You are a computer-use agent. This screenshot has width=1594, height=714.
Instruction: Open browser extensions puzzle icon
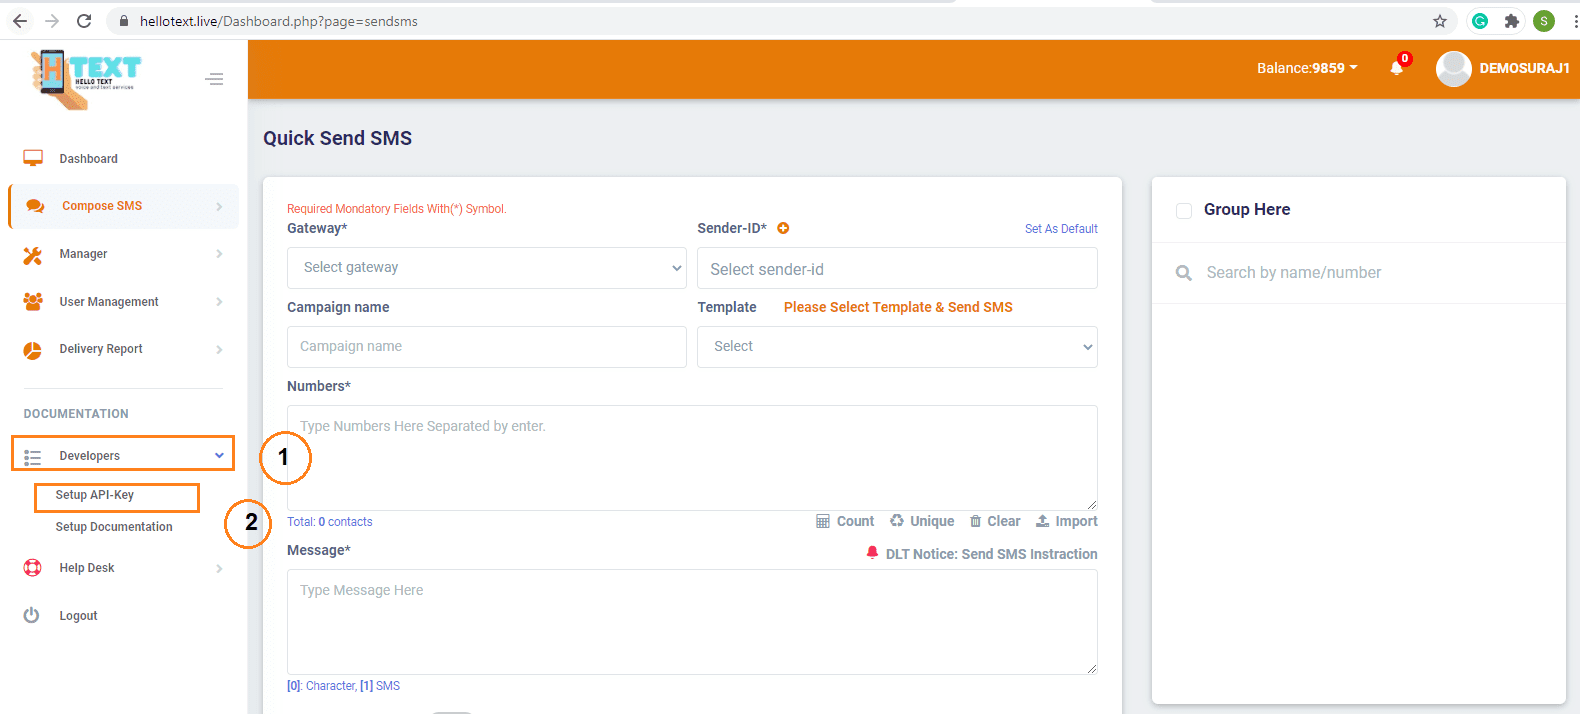point(1512,21)
